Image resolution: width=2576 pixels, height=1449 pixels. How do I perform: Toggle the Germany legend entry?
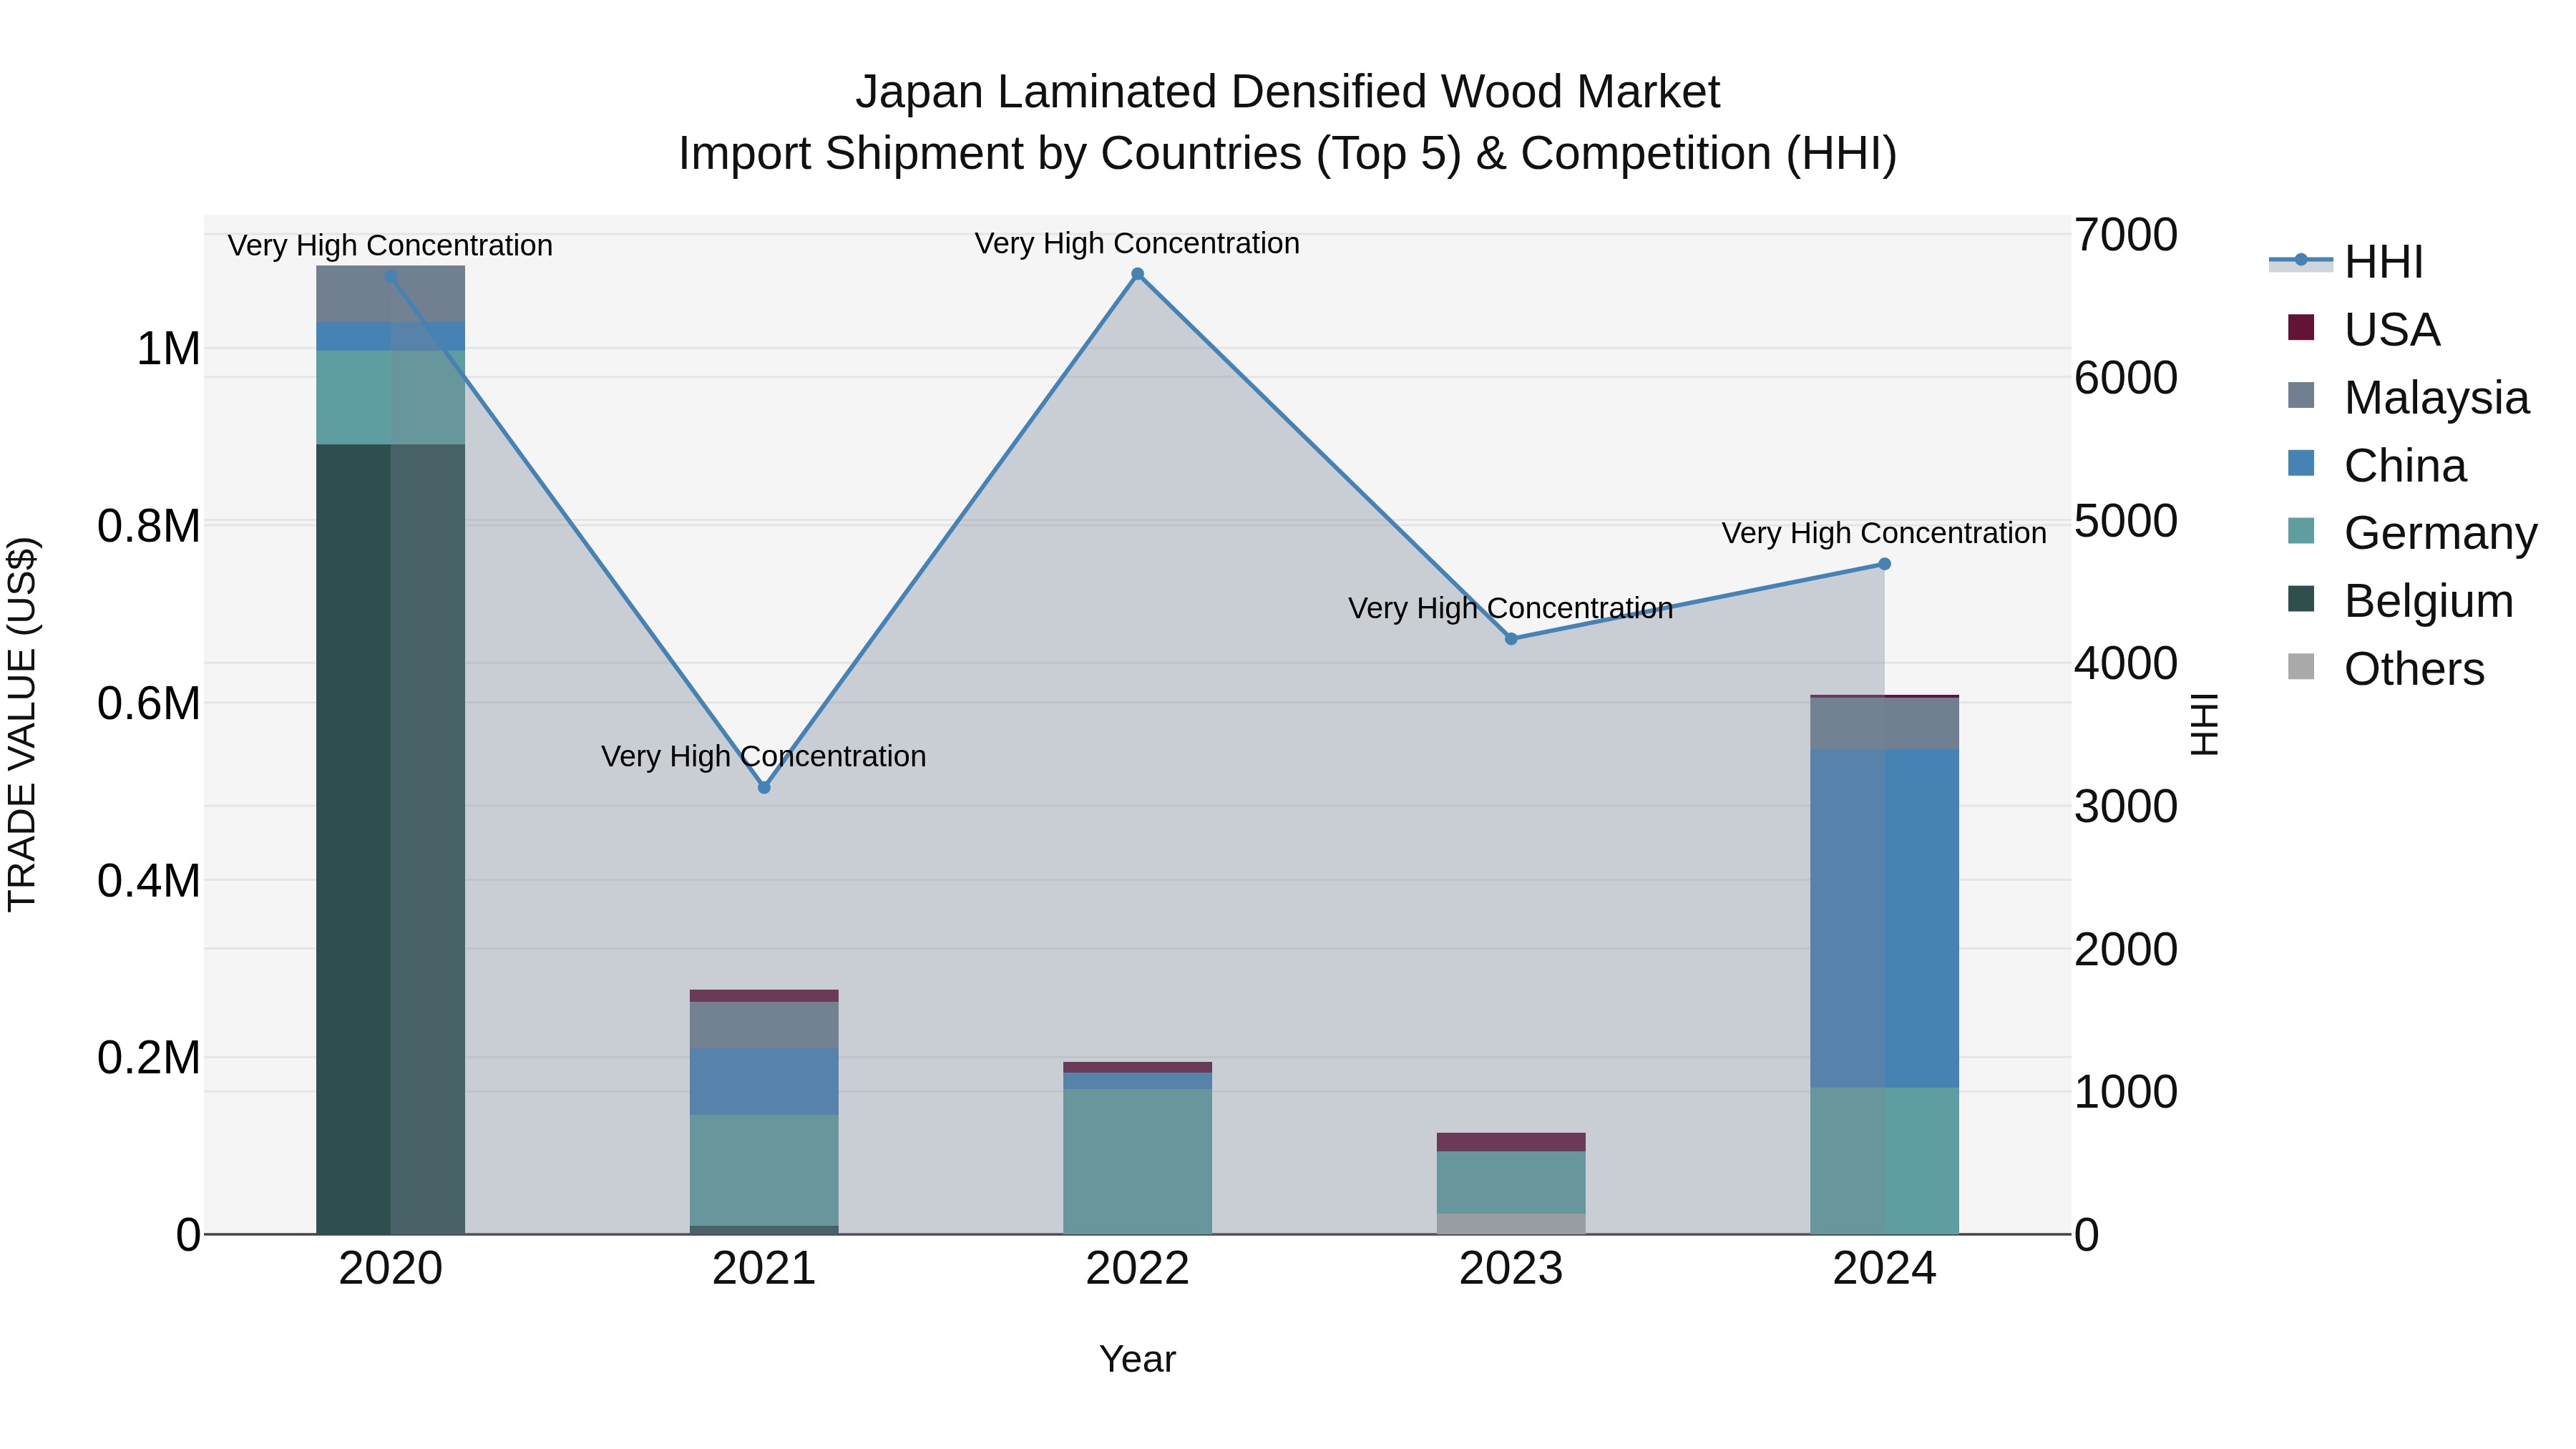(2412, 533)
